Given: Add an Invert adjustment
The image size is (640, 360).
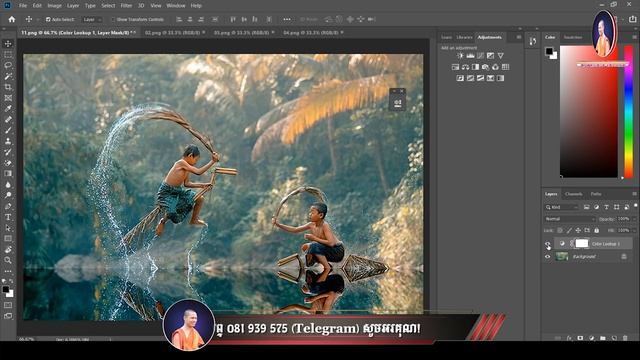Looking at the screenshot, I should 460,78.
